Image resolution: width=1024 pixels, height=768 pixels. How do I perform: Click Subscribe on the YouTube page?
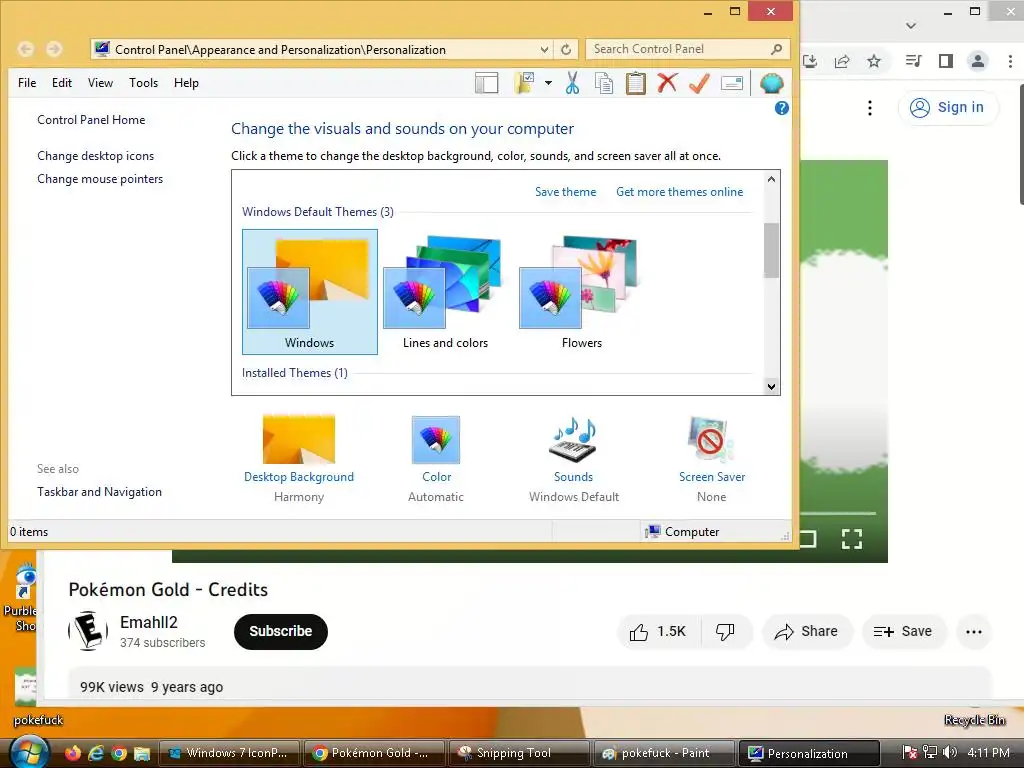pyautogui.click(x=281, y=632)
